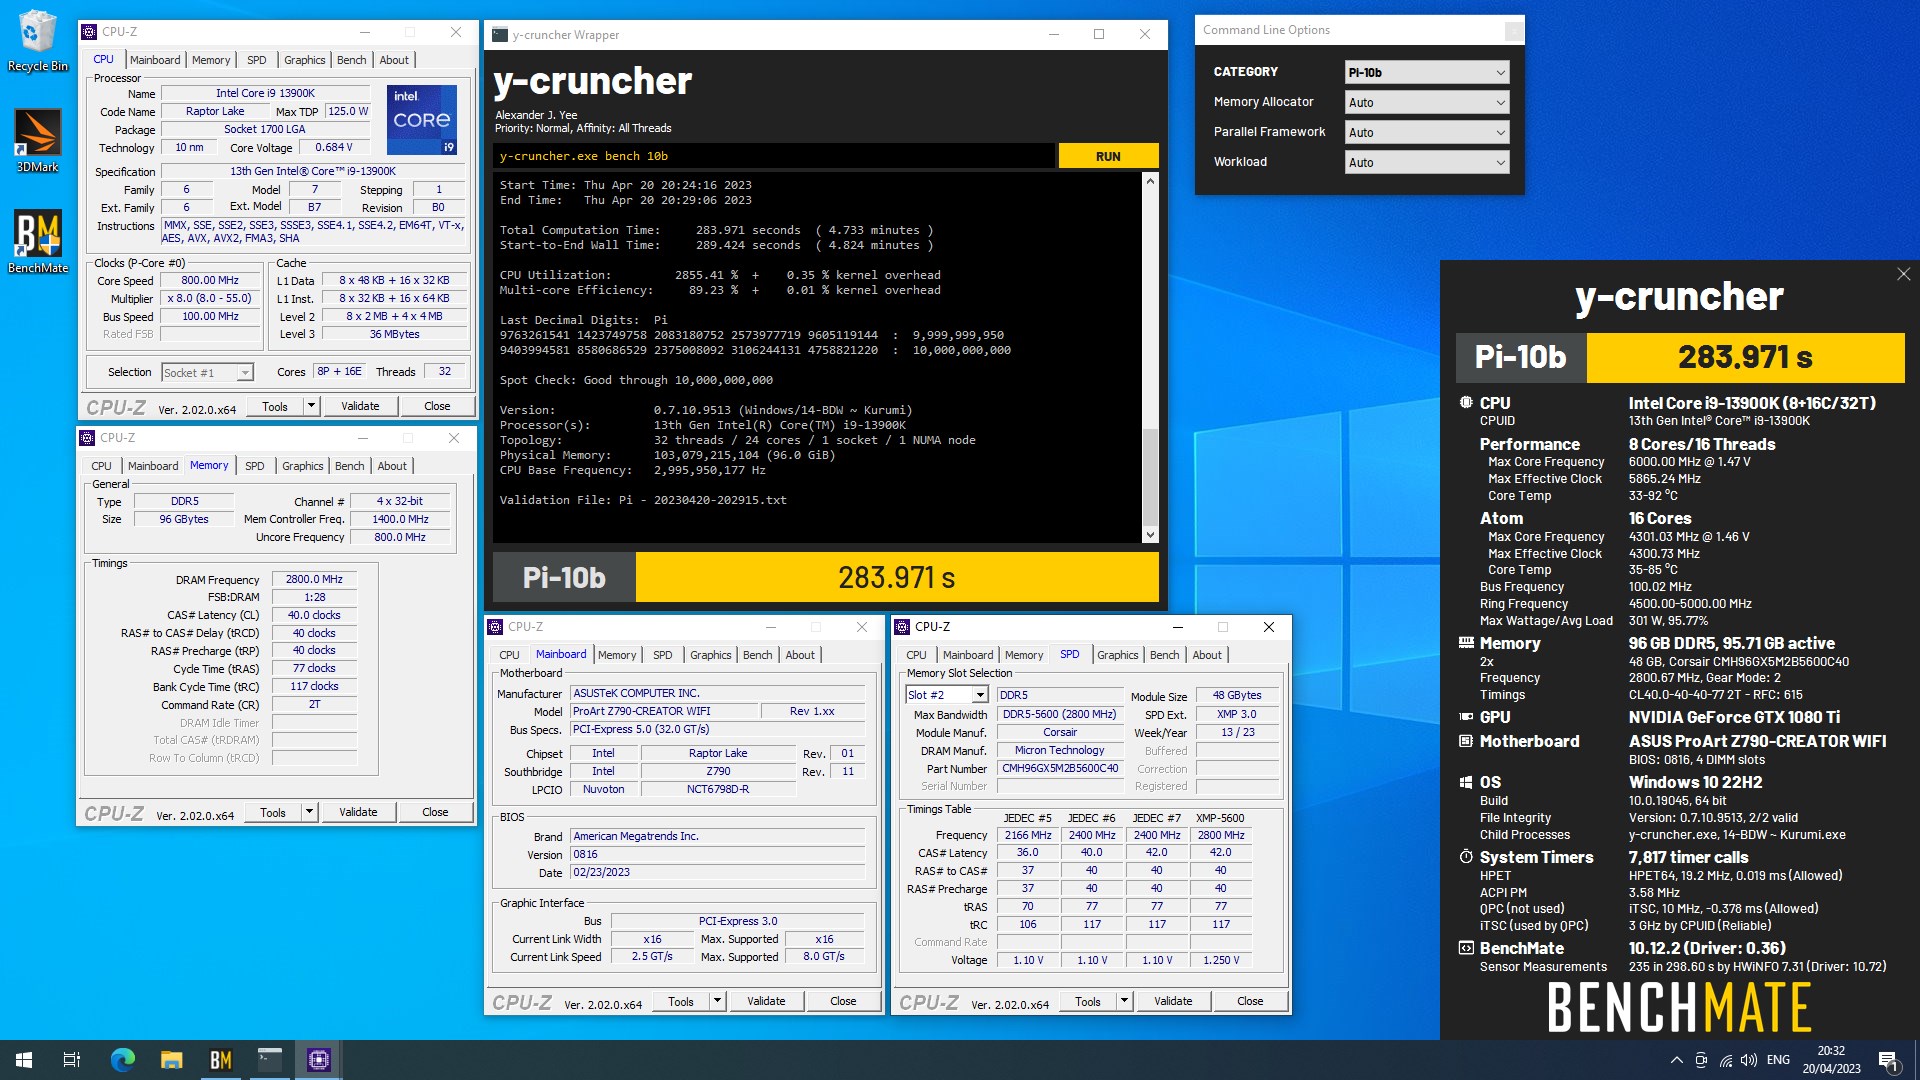Expand Tools arrow in CPU-Z Memory window

[309, 812]
